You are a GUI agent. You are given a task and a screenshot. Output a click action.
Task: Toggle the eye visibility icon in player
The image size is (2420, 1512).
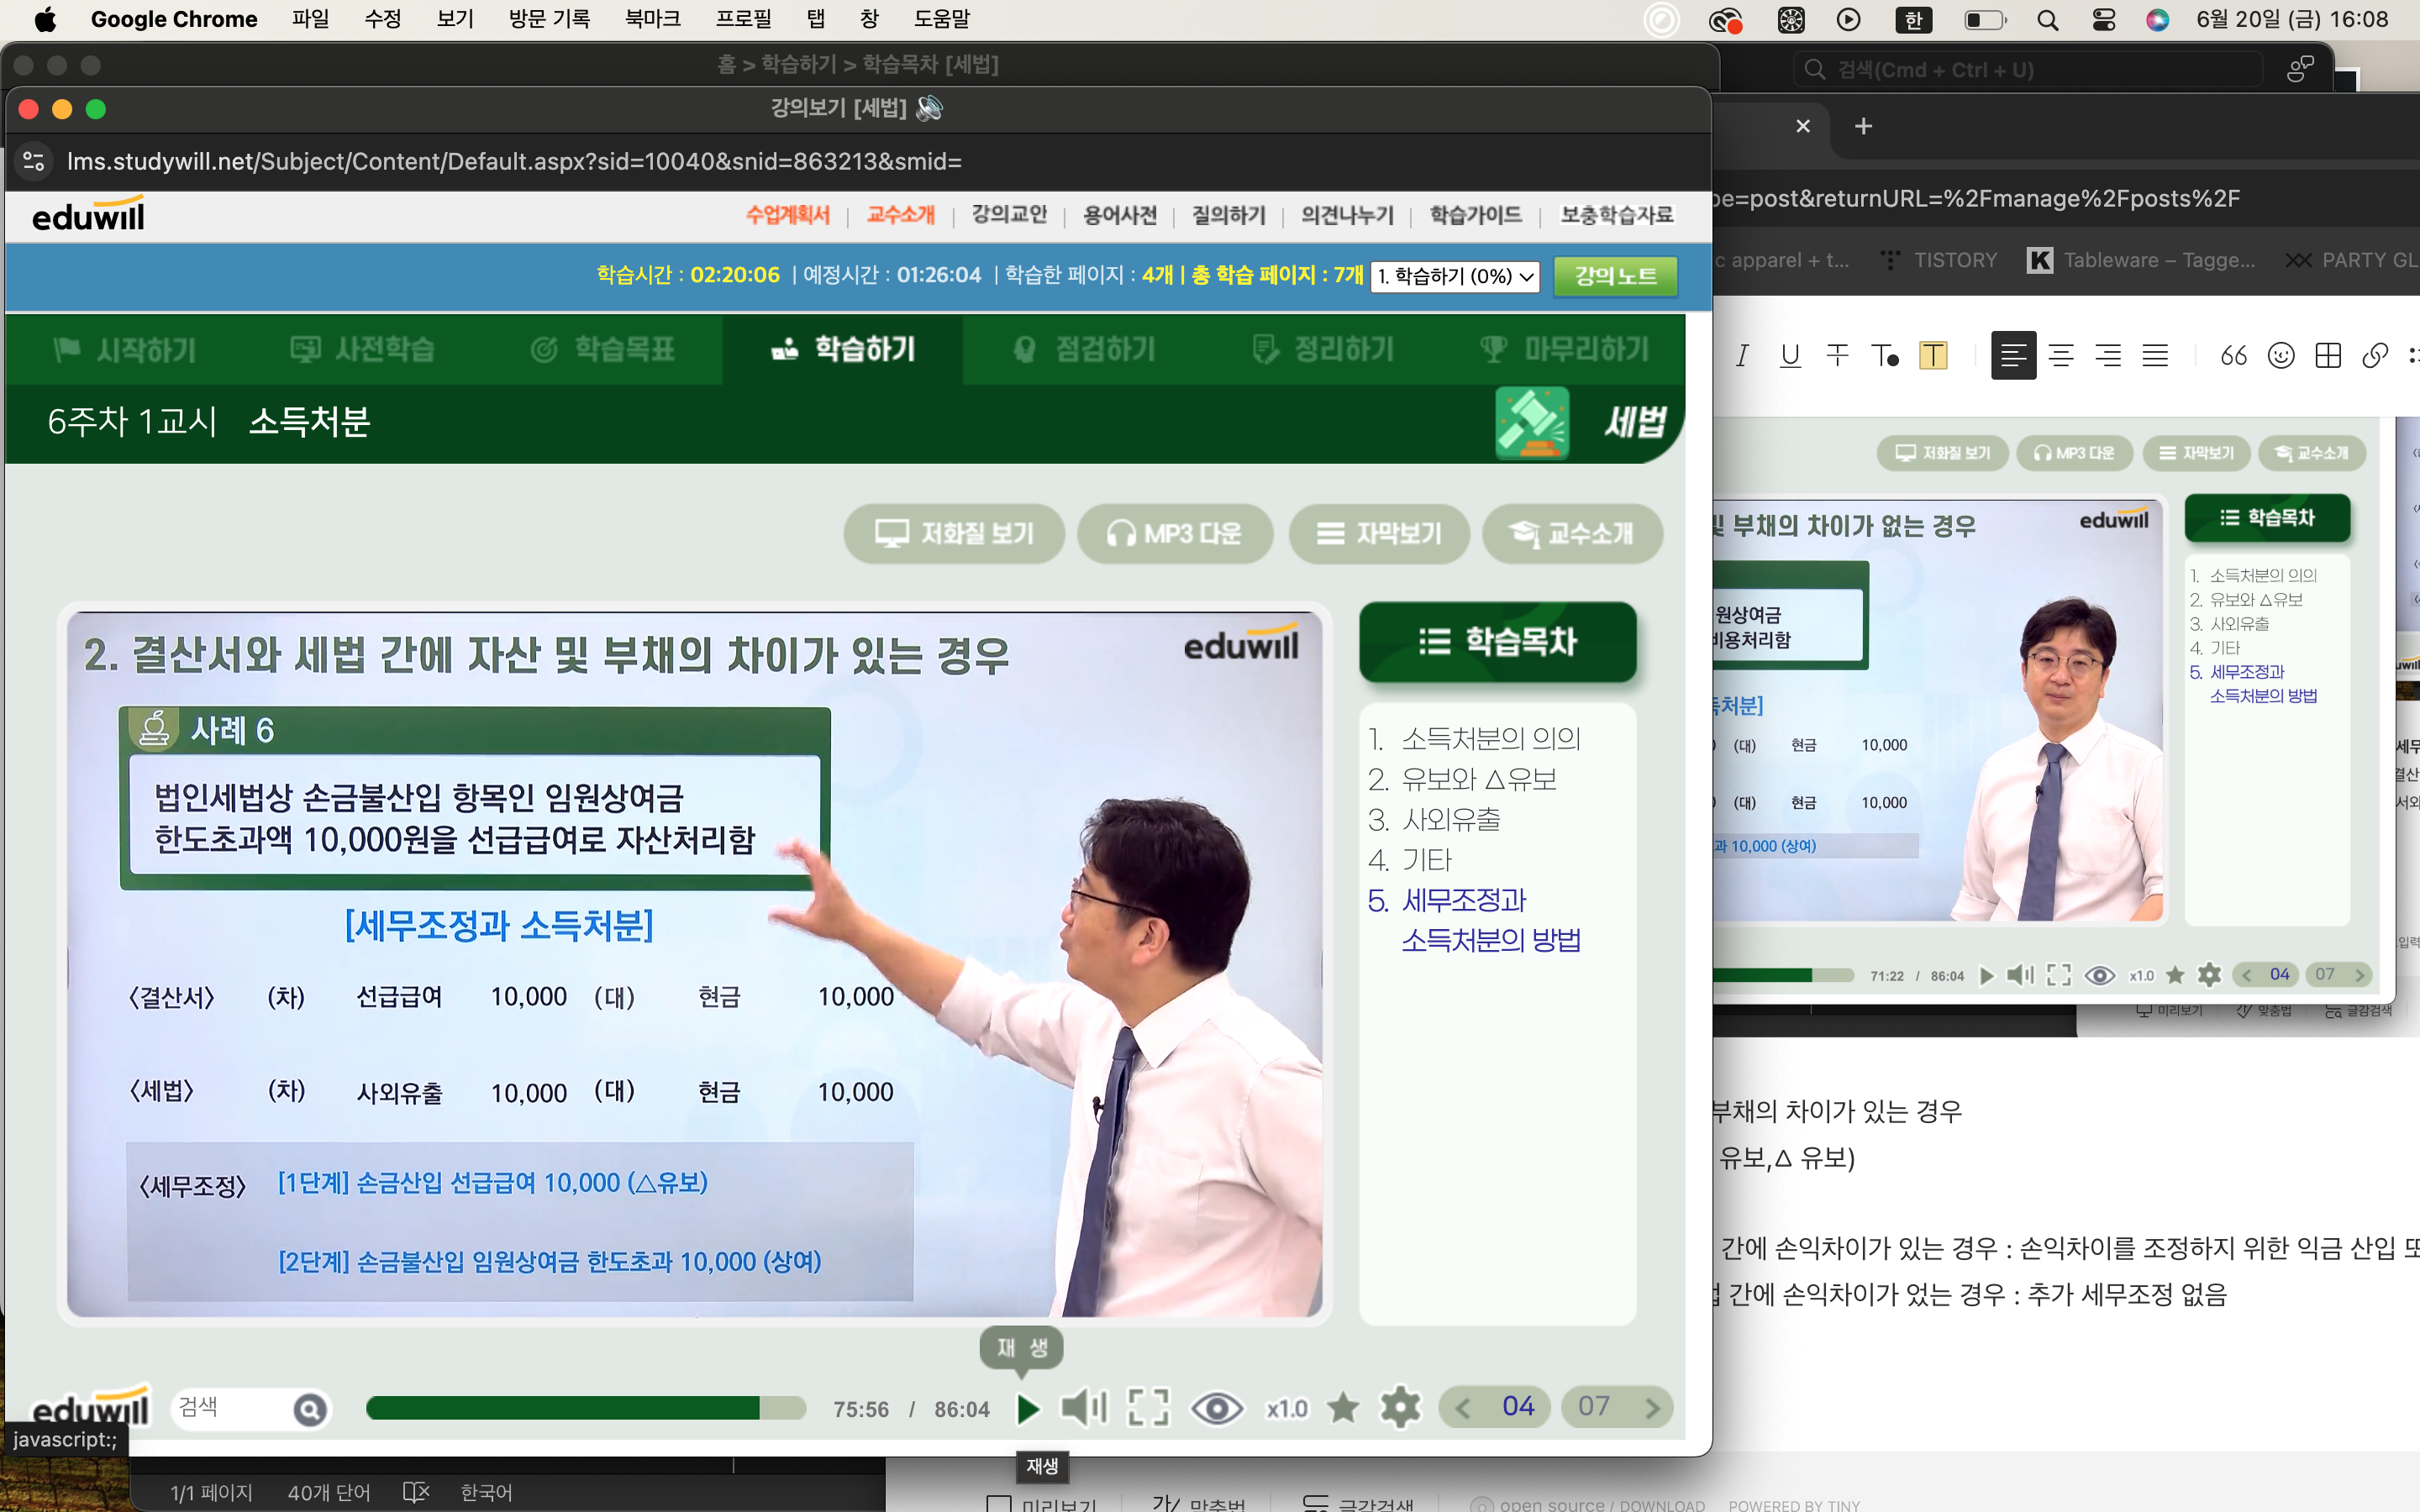coord(1216,1408)
